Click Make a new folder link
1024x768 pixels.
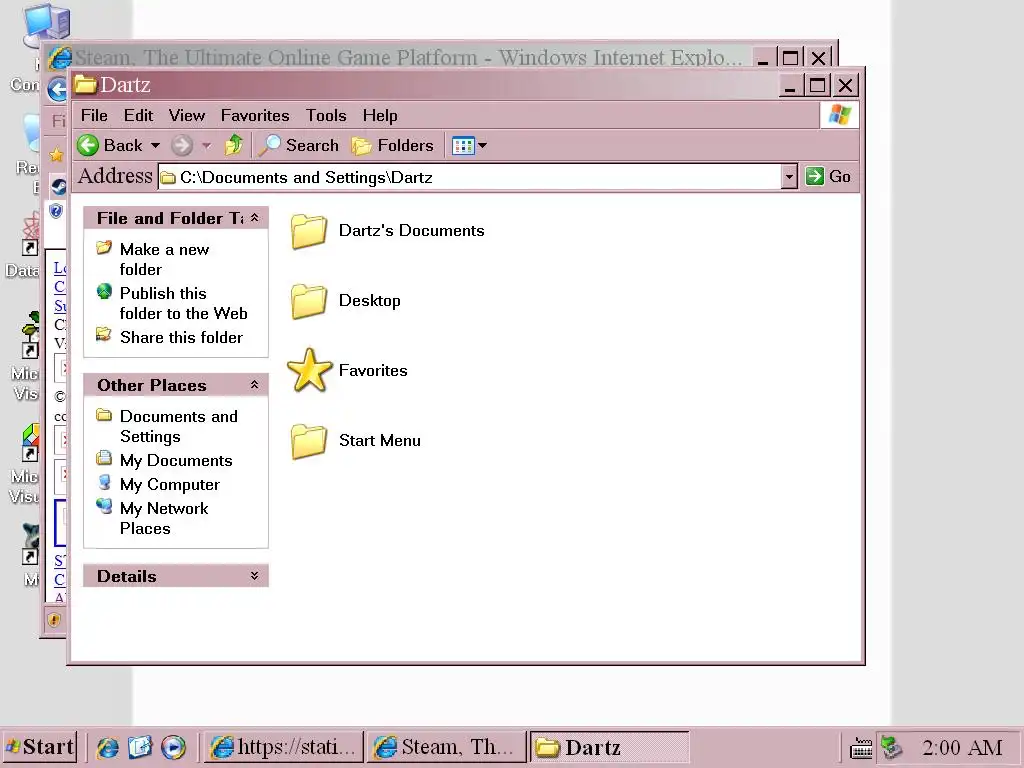click(165, 259)
